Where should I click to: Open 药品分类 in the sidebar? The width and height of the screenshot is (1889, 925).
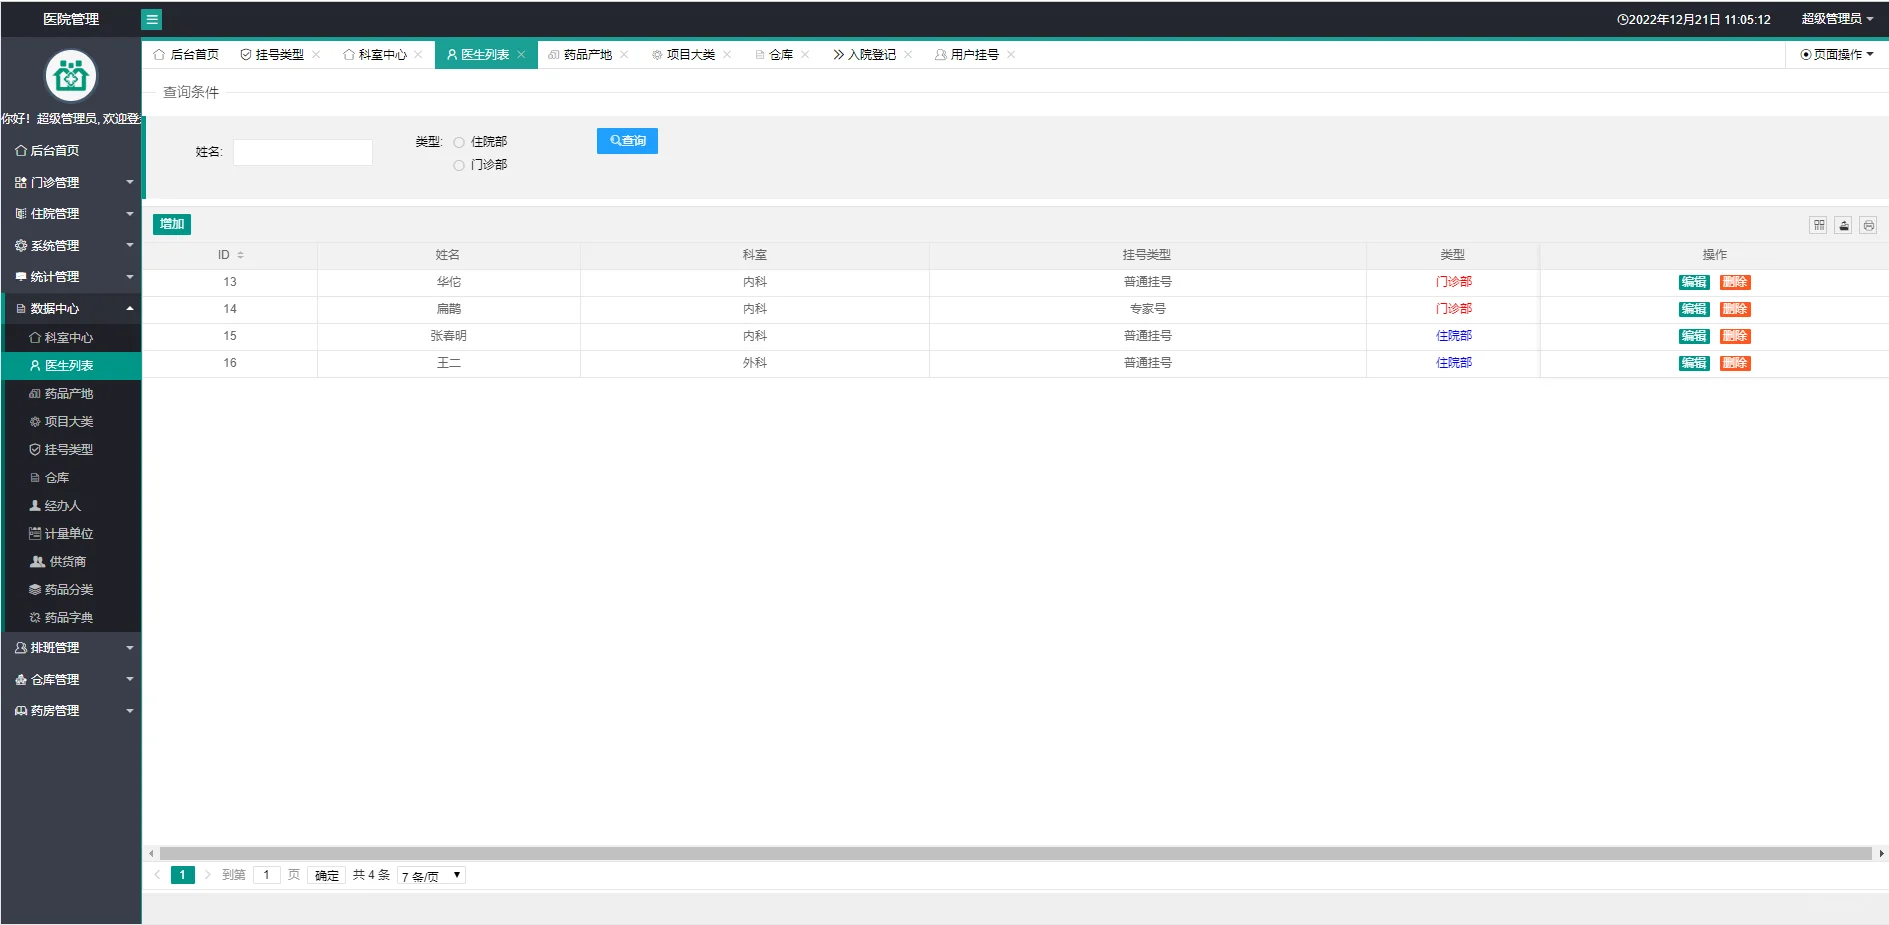pos(71,590)
